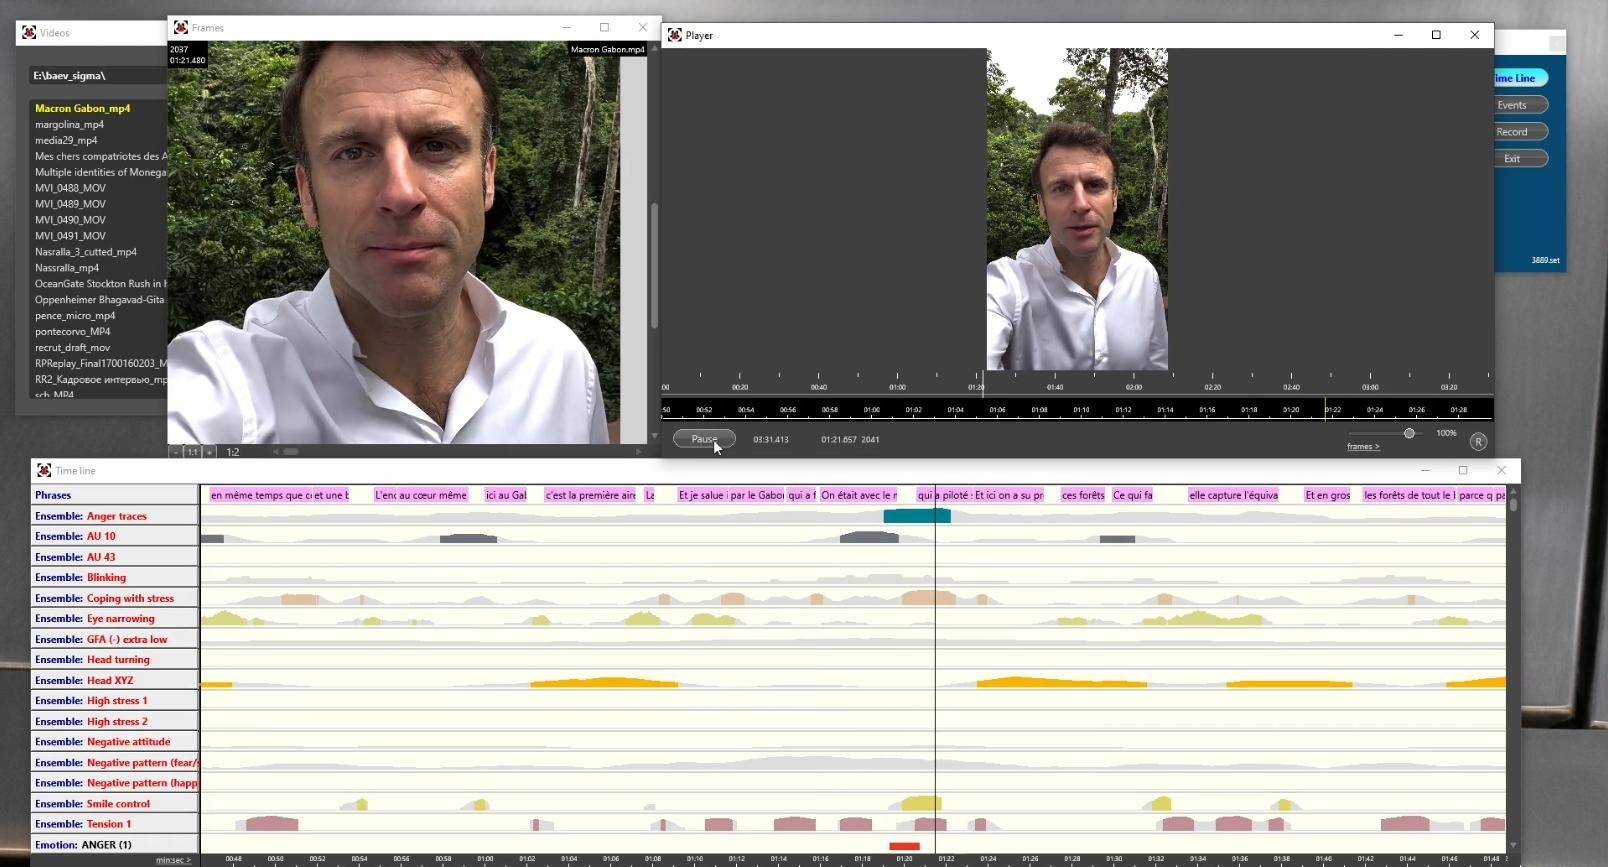1608x867 pixels.
Task: Open Nasralla_3_cutted_mp4 from the video list
Action: click(x=86, y=252)
